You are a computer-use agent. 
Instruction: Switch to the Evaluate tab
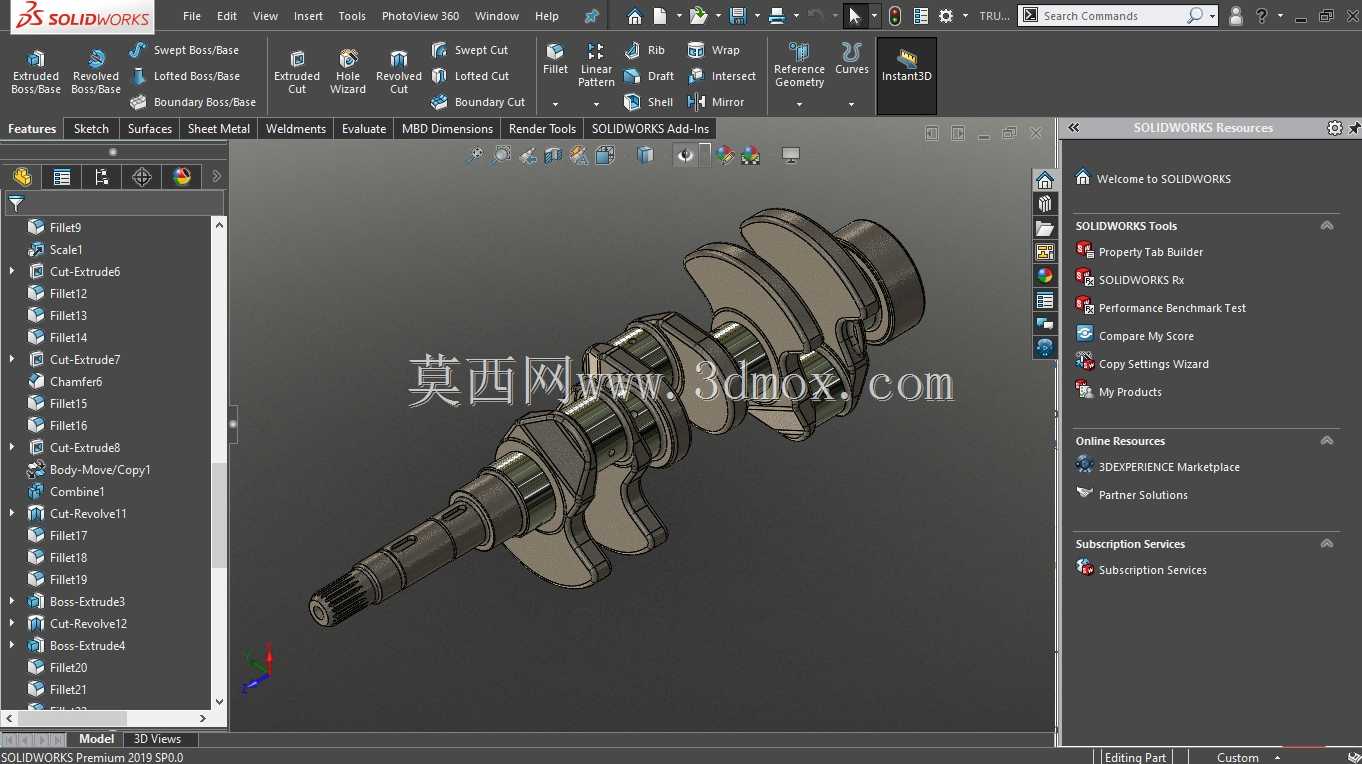point(364,129)
